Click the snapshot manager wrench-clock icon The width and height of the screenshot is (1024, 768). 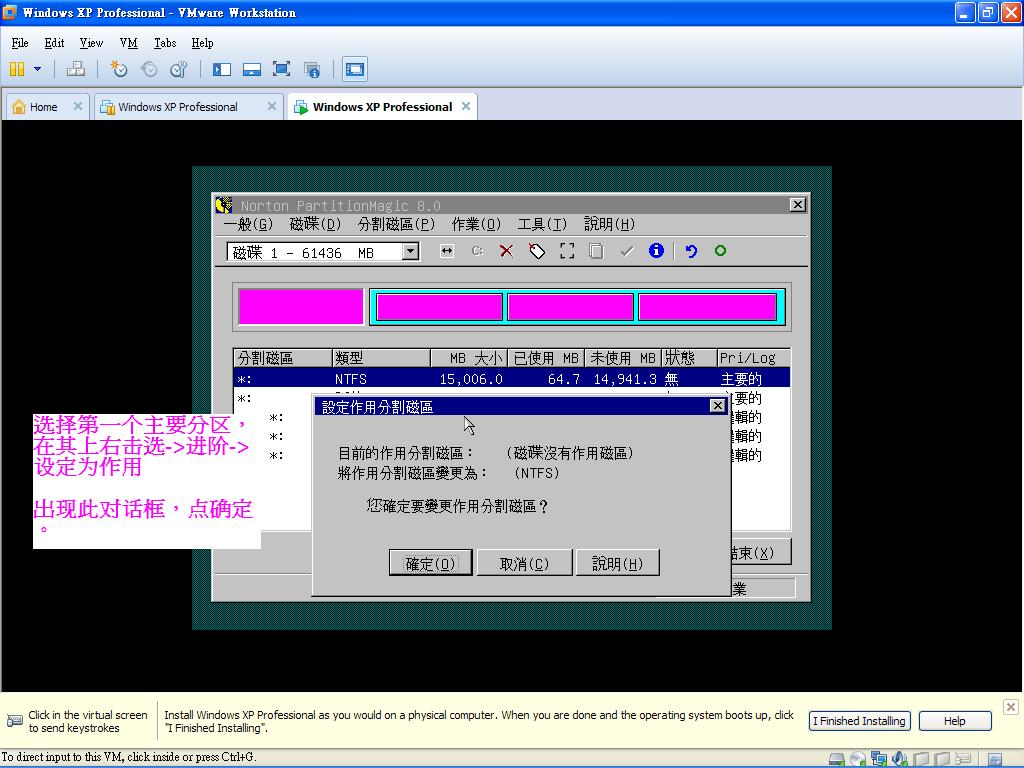pyautogui.click(x=178, y=69)
